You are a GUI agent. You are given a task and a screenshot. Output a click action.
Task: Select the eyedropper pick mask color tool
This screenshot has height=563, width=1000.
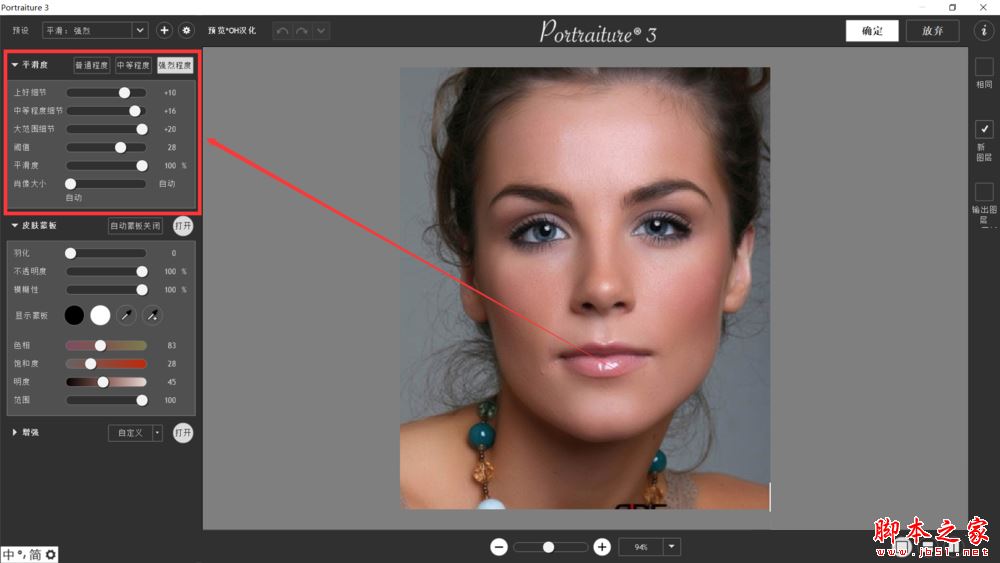(x=126, y=315)
